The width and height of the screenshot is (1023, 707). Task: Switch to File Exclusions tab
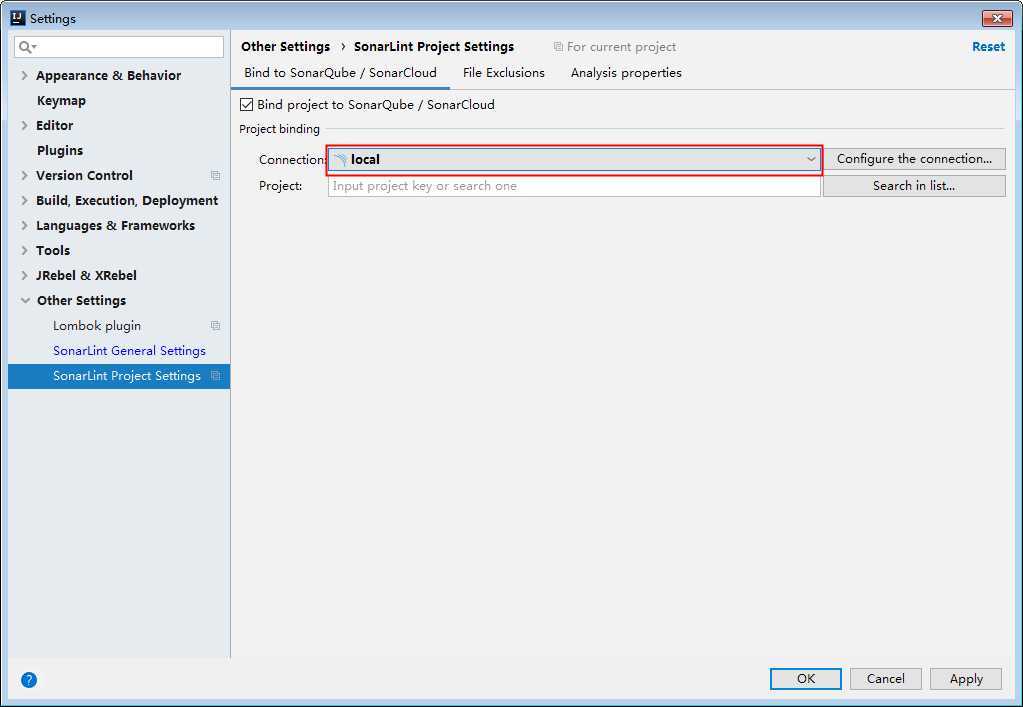504,73
